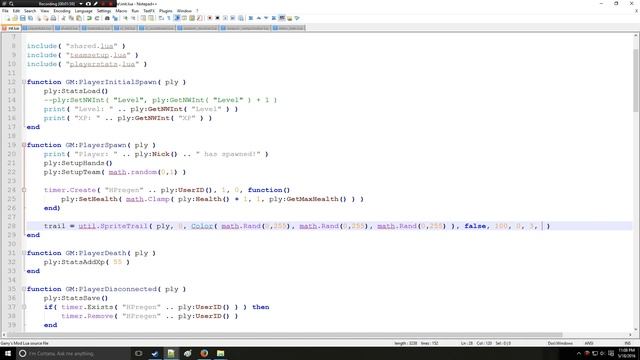
Task: Click 'ply:StatsSave()' code line
Action: click(76, 298)
